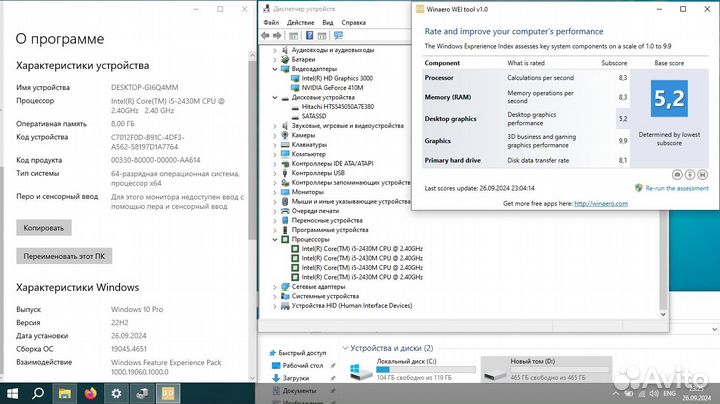This screenshot has width=720, height=404.
Task: Expand Звуковые, игровые и видеоустройства category
Action: click(x=275, y=126)
